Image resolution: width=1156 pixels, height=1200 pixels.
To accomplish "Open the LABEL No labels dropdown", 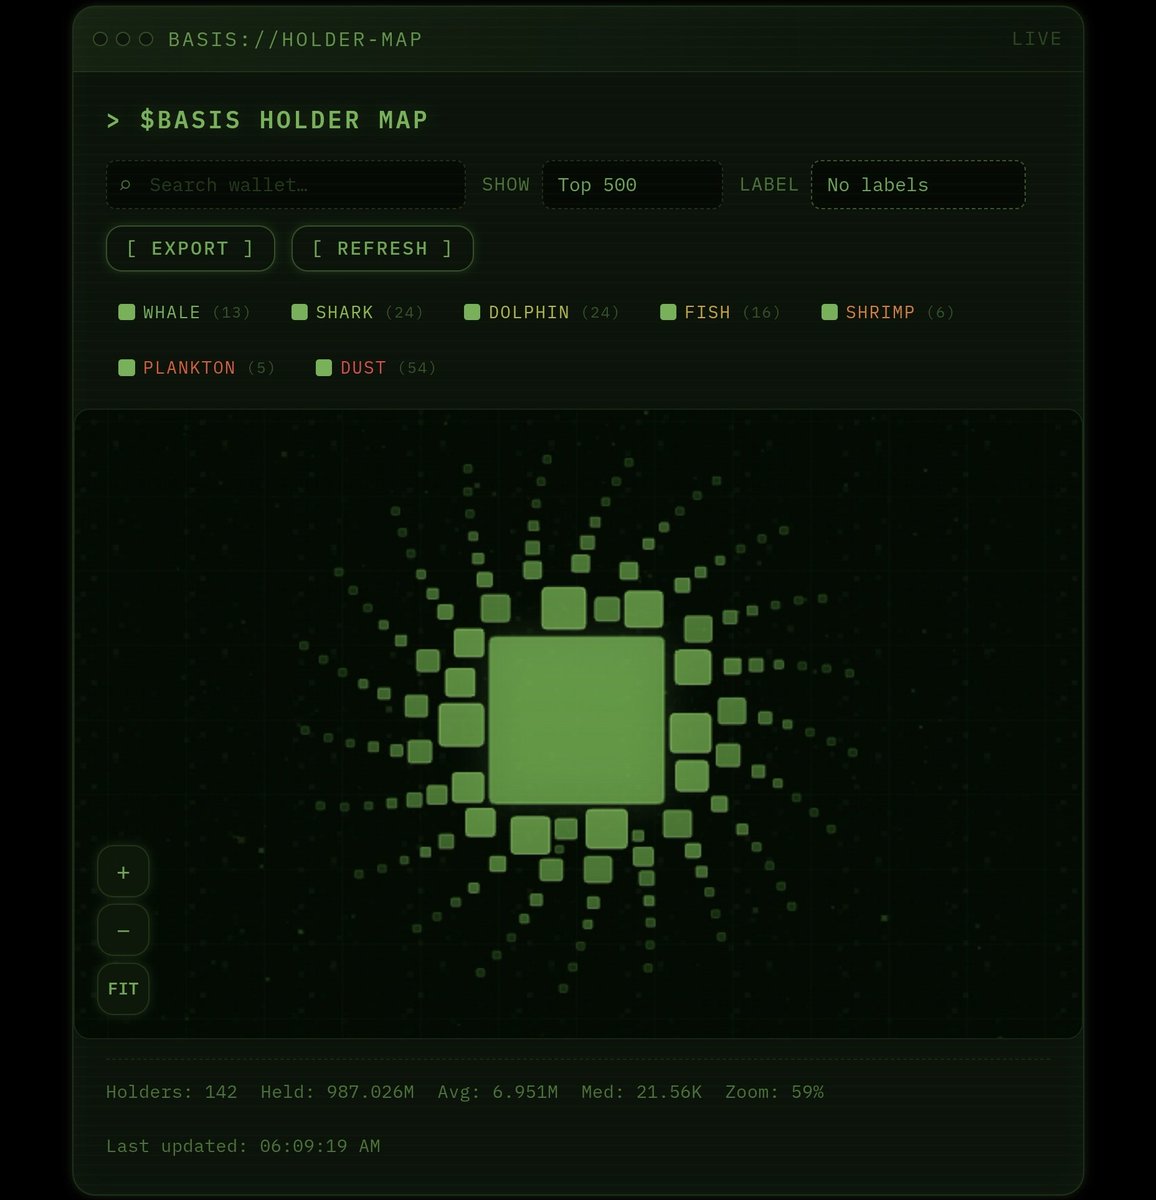I will click(x=918, y=185).
